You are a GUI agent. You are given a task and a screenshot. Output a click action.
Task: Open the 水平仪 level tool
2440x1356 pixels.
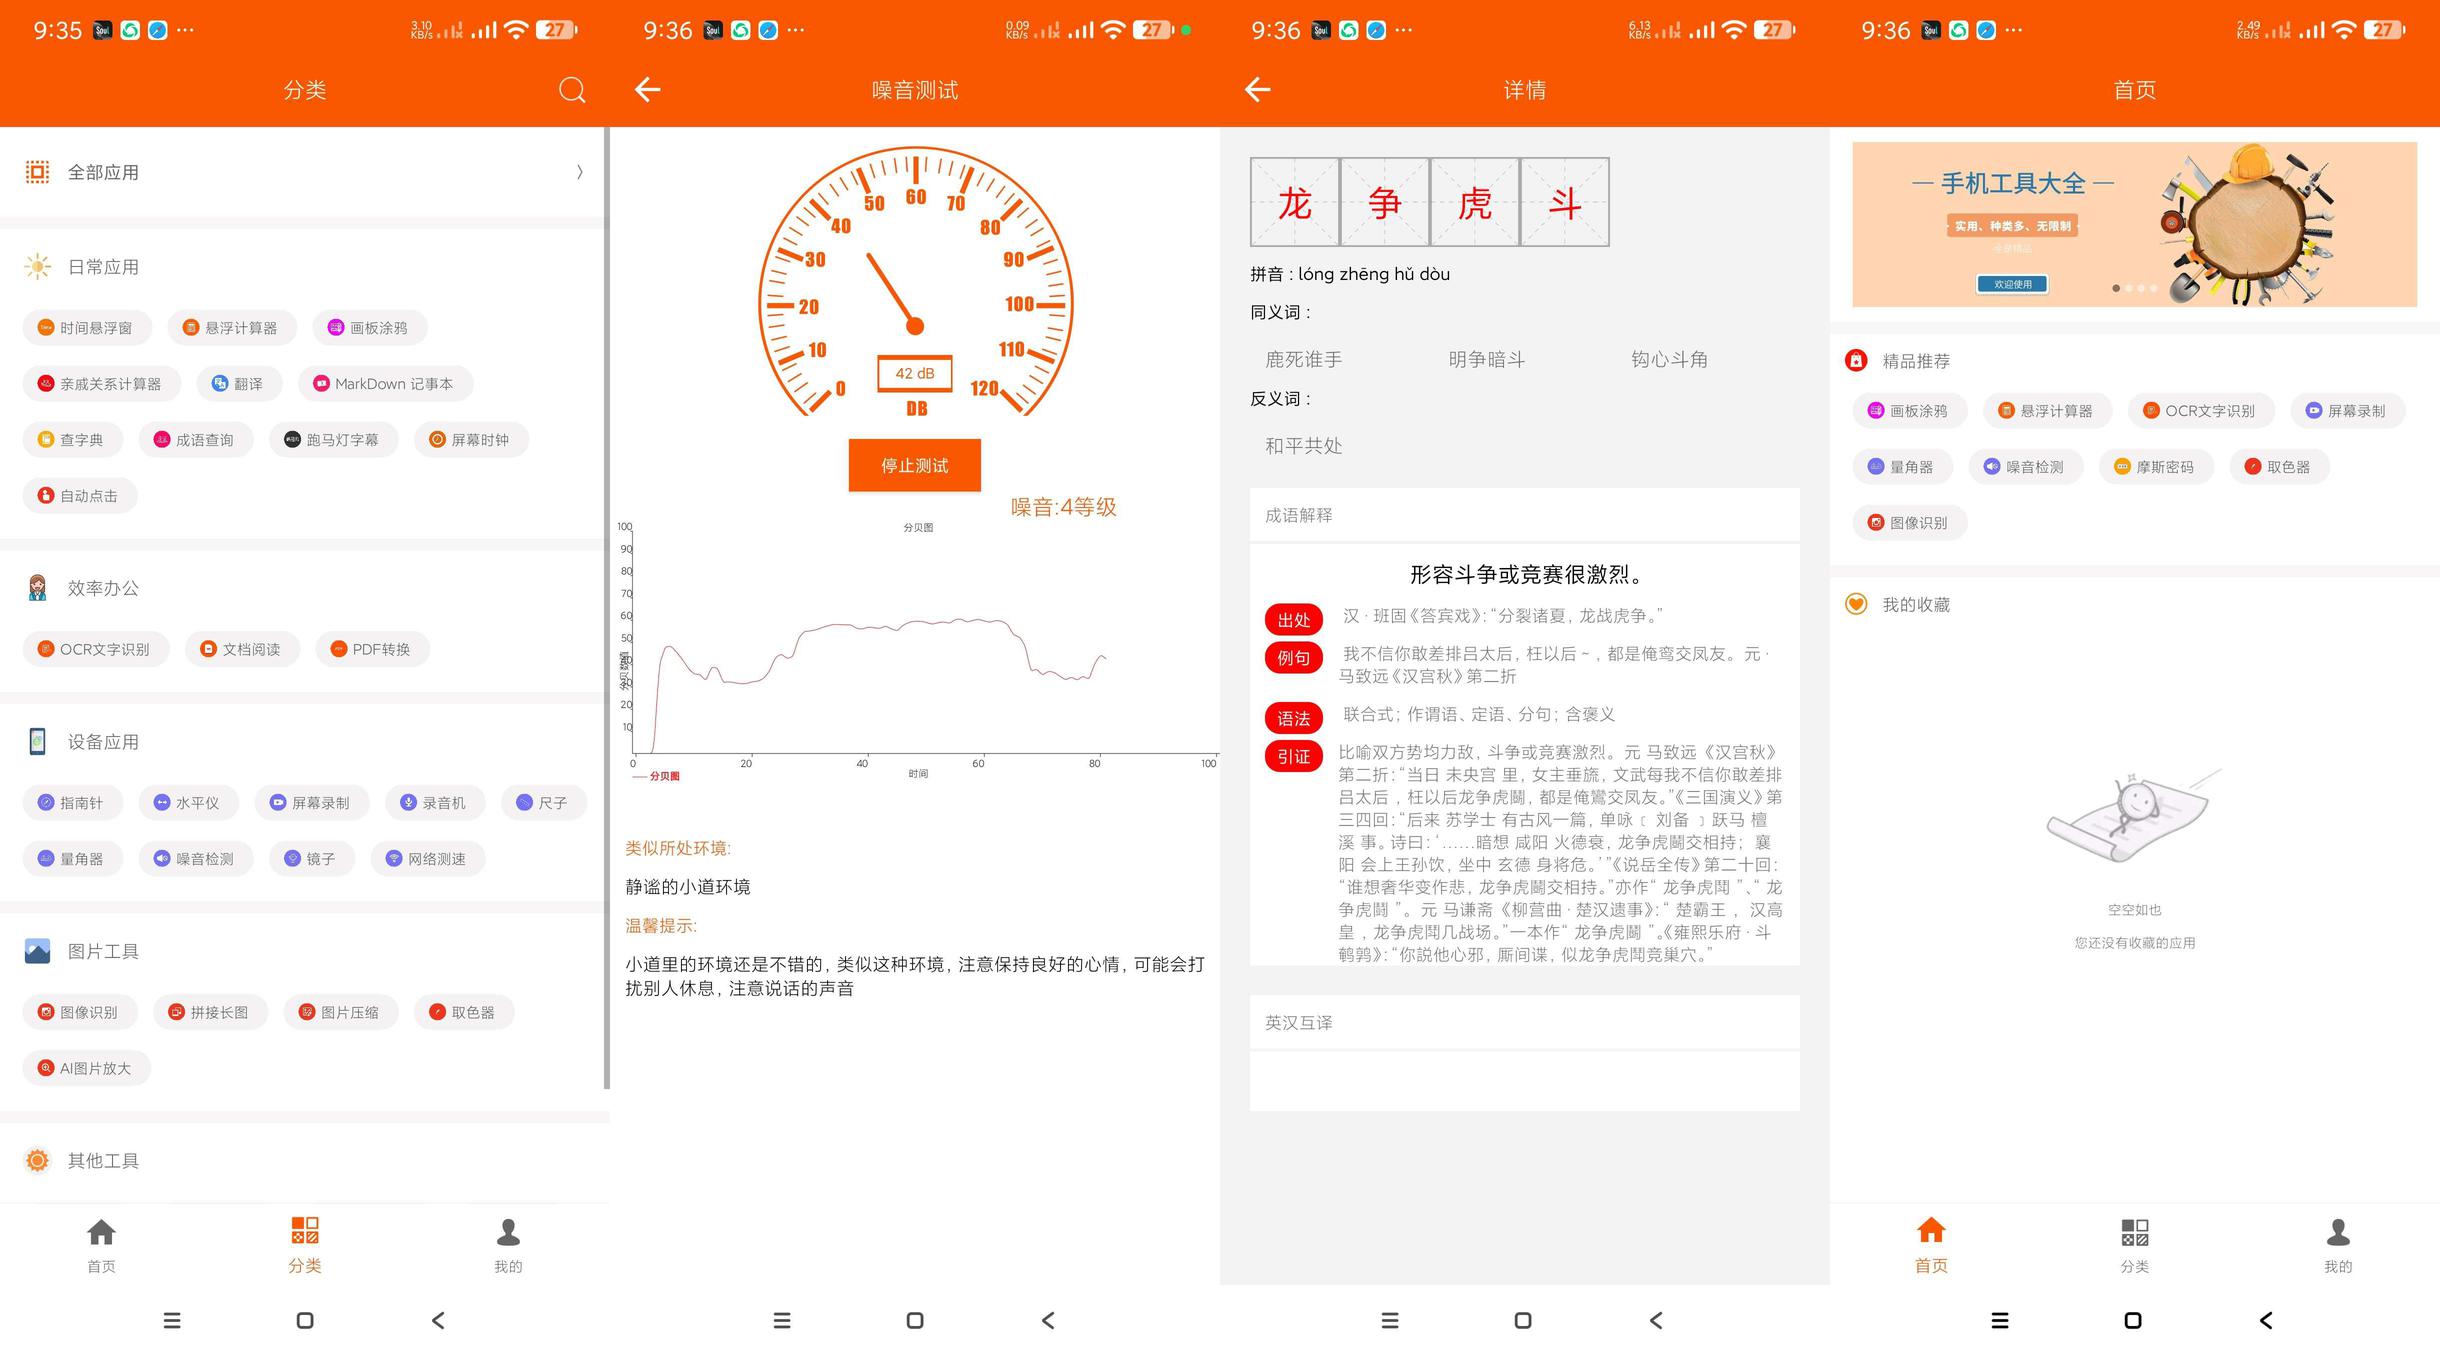[x=187, y=803]
